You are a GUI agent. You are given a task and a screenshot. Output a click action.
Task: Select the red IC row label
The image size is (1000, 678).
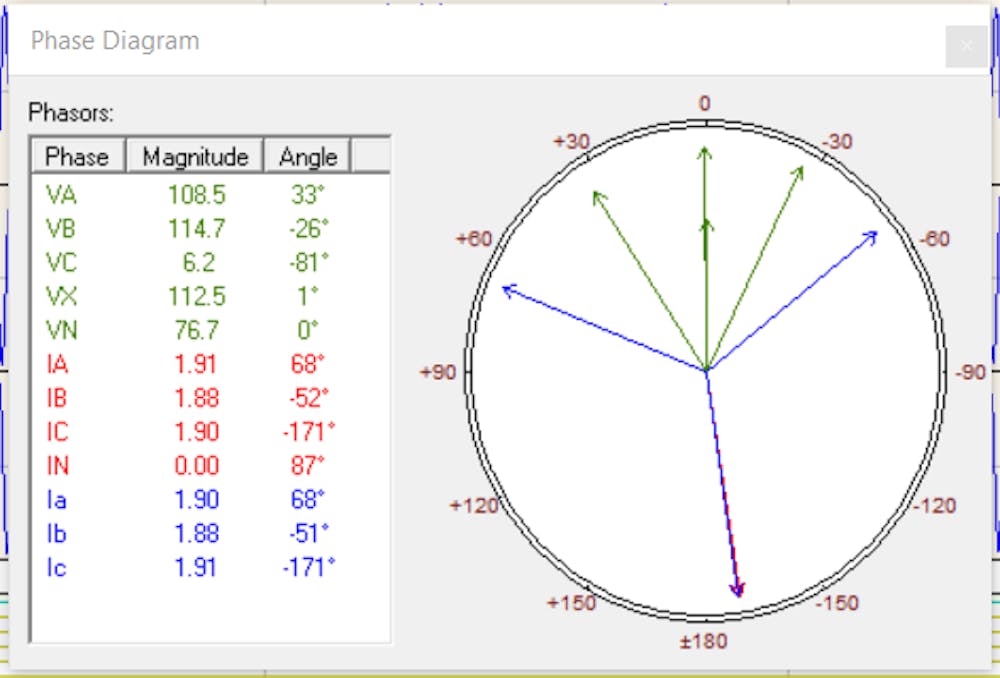(x=57, y=432)
